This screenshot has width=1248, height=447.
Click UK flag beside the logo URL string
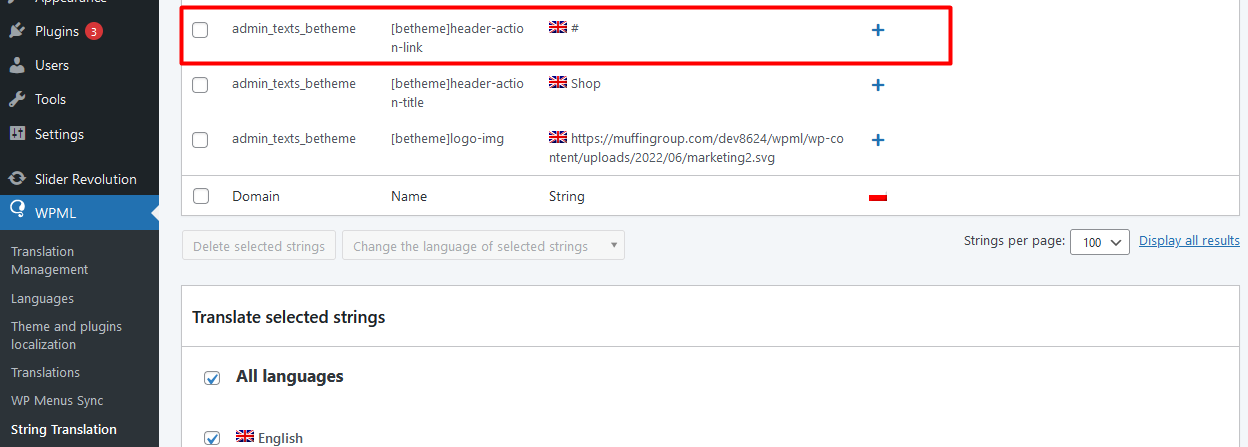(x=558, y=138)
